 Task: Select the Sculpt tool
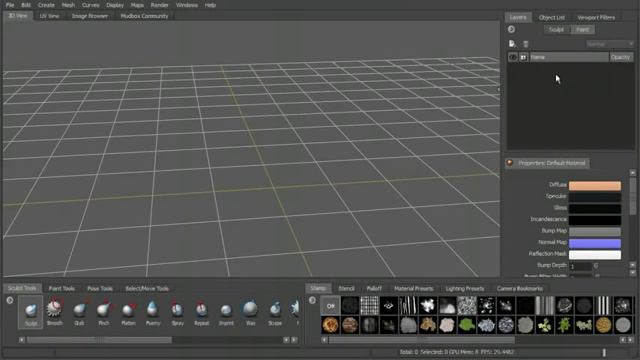(31, 312)
